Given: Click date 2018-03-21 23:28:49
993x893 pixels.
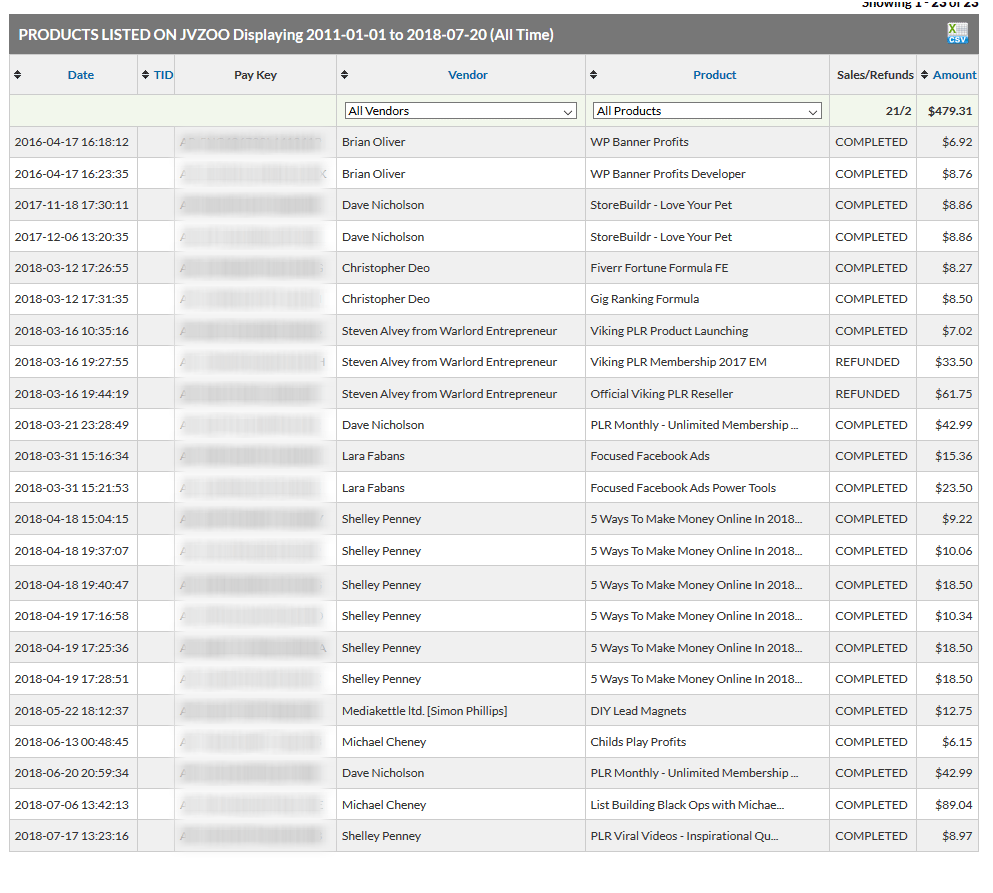Looking at the screenshot, I should click(72, 425).
